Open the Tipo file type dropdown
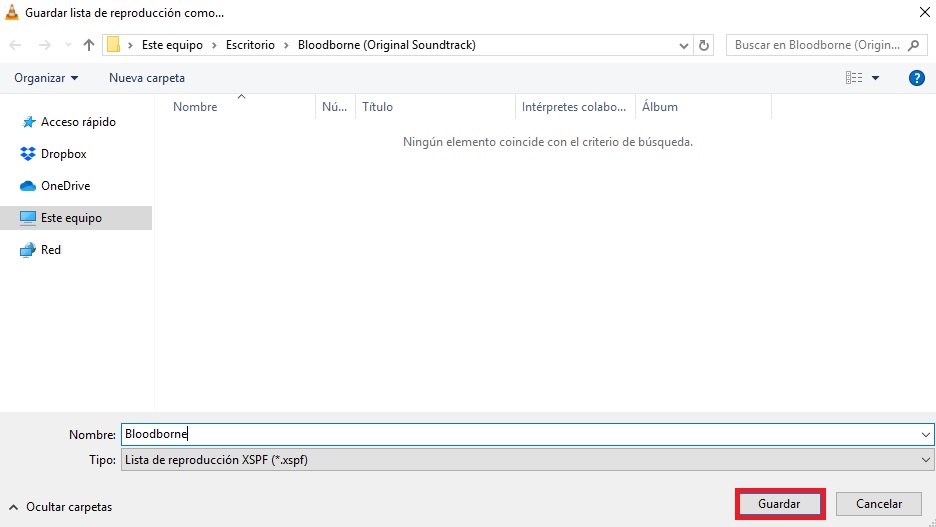The image size is (936, 527). coord(527,460)
